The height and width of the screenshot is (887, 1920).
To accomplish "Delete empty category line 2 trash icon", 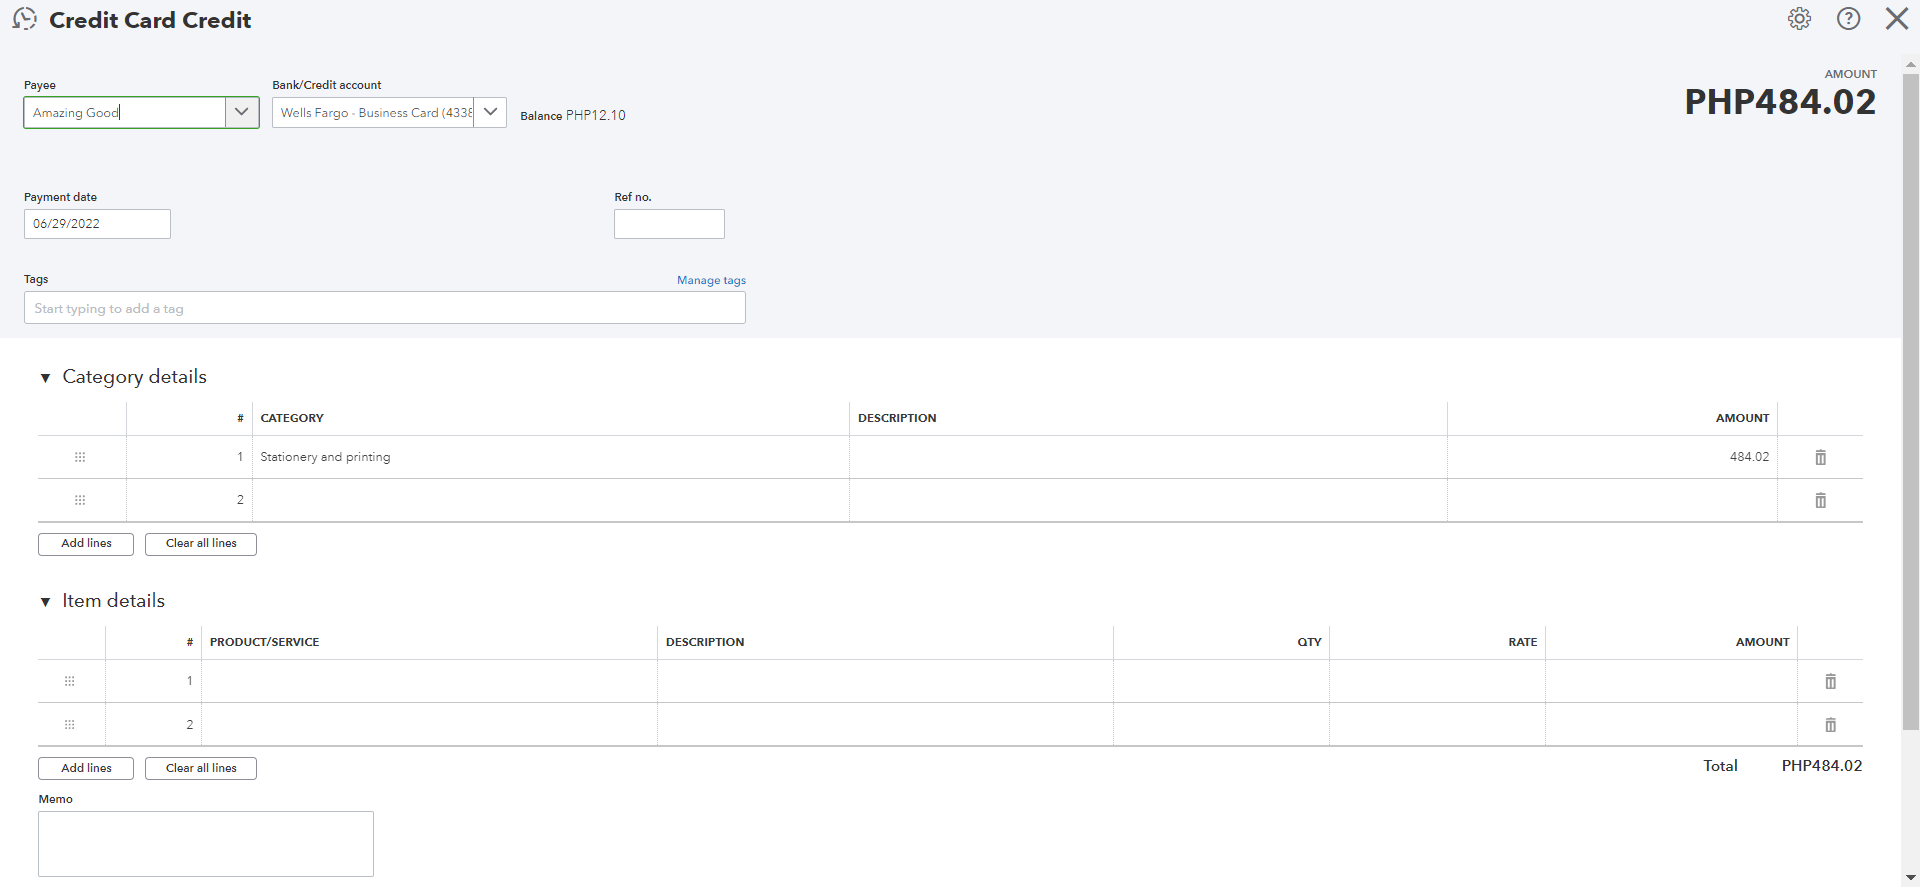I will click(1820, 500).
